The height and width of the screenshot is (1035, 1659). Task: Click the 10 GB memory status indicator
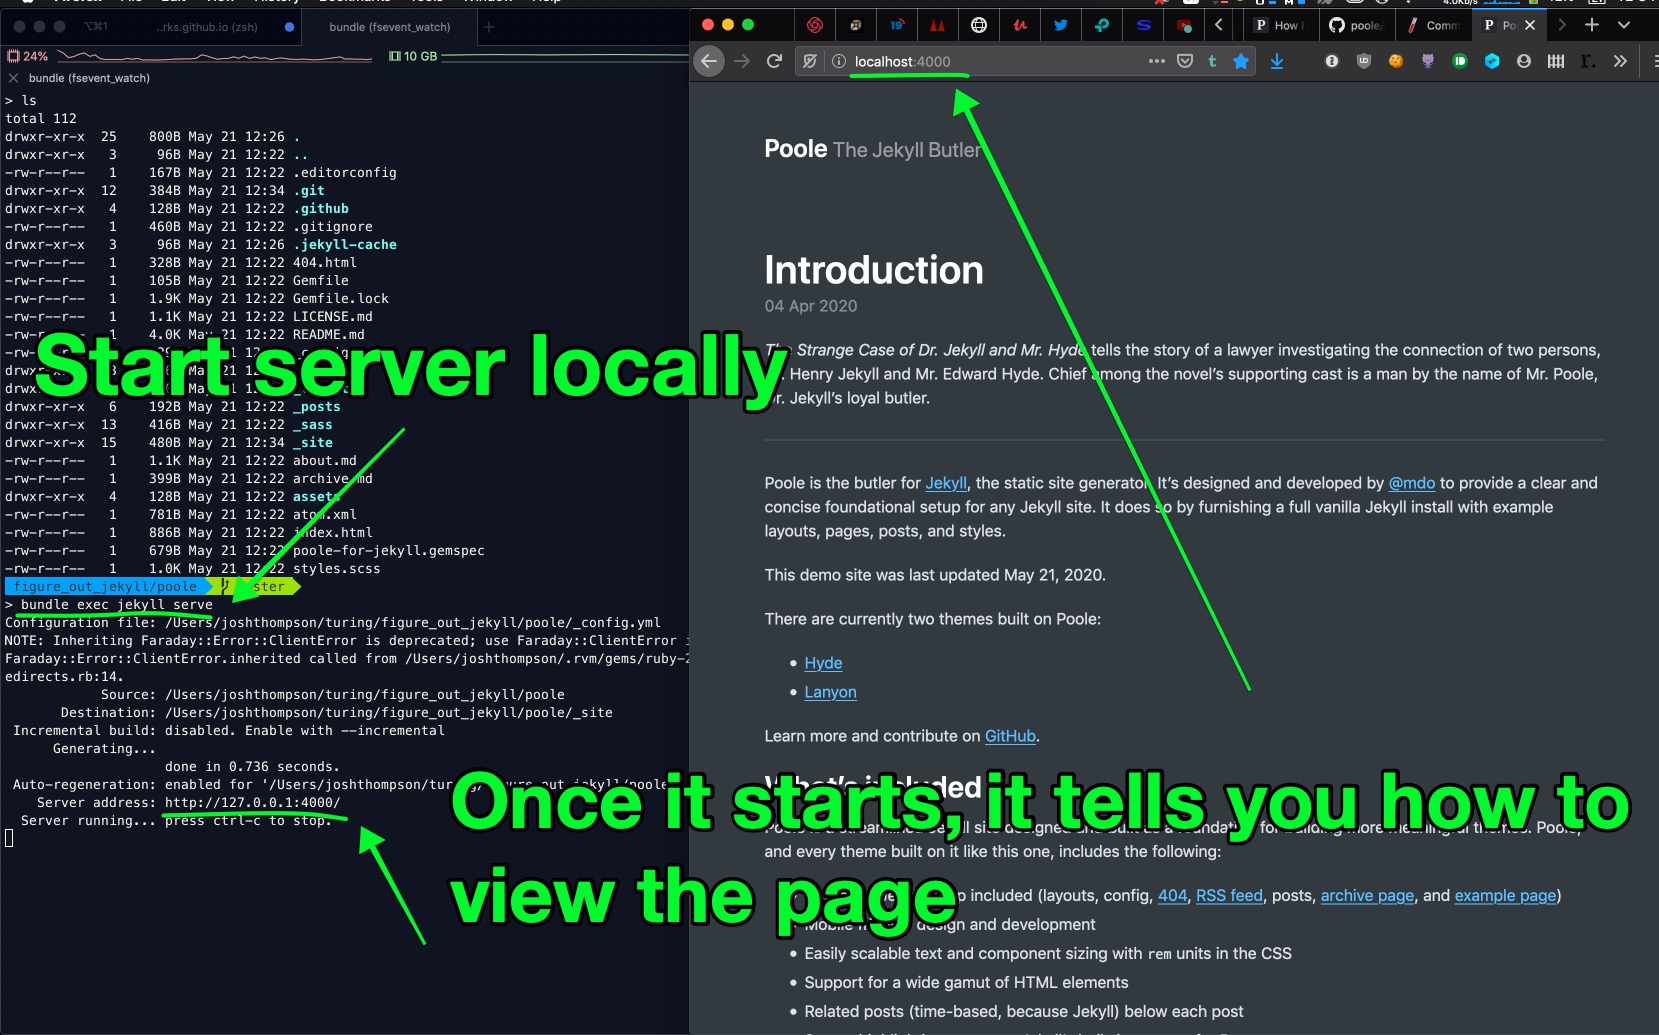click(x=413, y=56)
